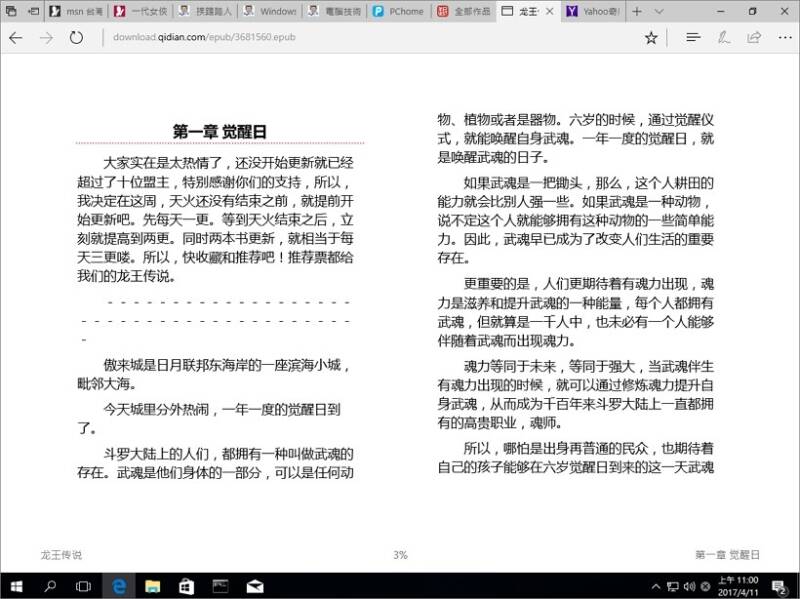Switch to the Windows tab
Image resolution: width=800 pixels, height=599 pixels.
tap(270, 11)
